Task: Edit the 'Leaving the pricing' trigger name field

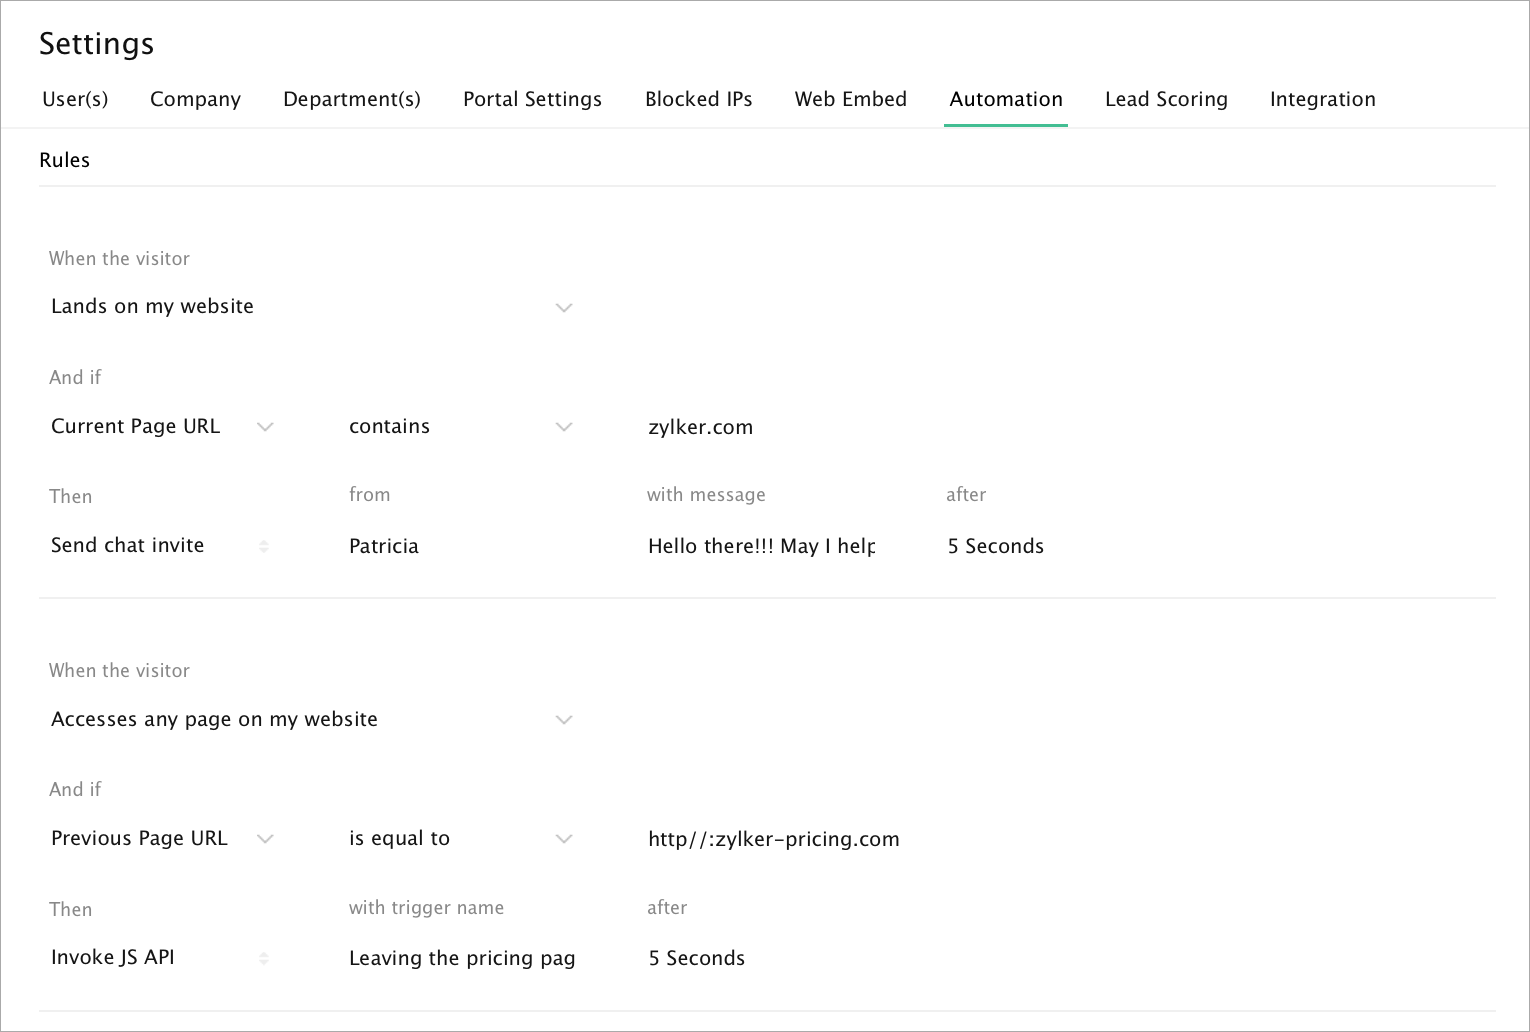Action: (x=461, y=958)
